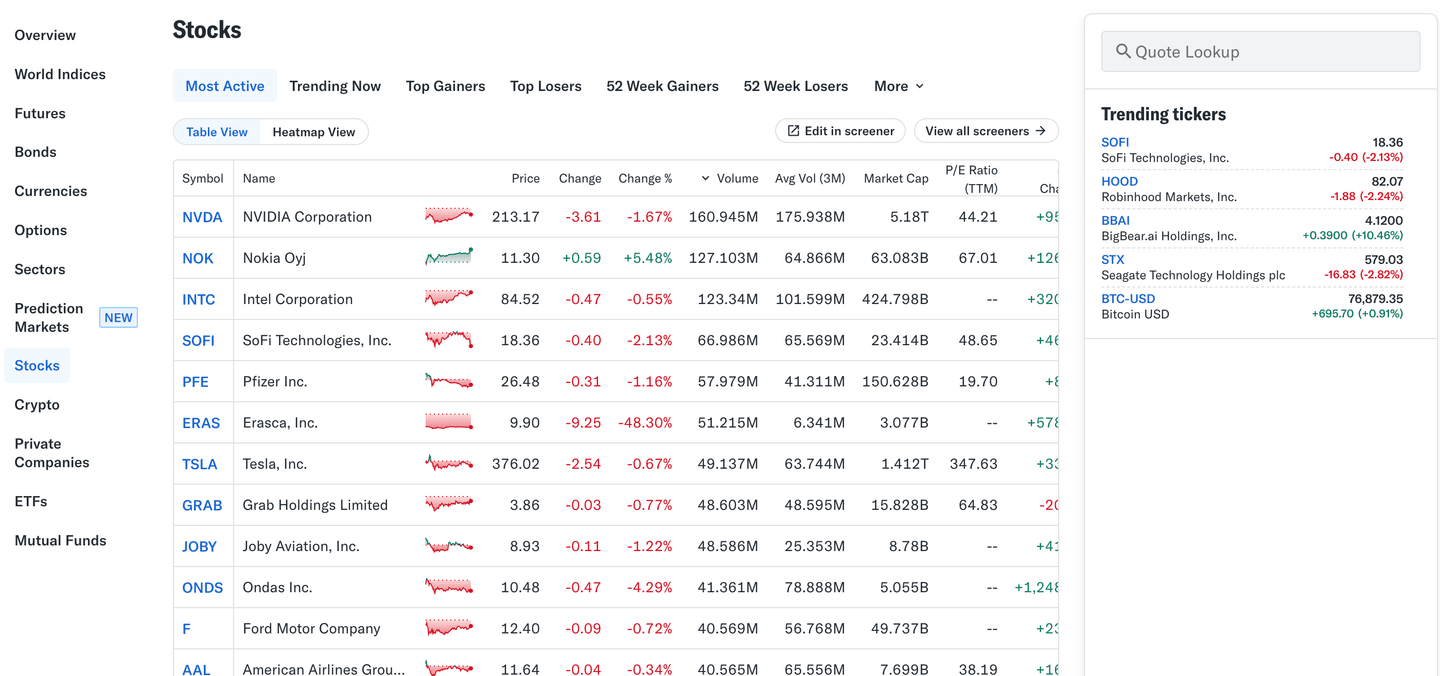1440x676 pixels.
Task: Open Nokia Oyj sparkline chart
Action: point(449,257)
